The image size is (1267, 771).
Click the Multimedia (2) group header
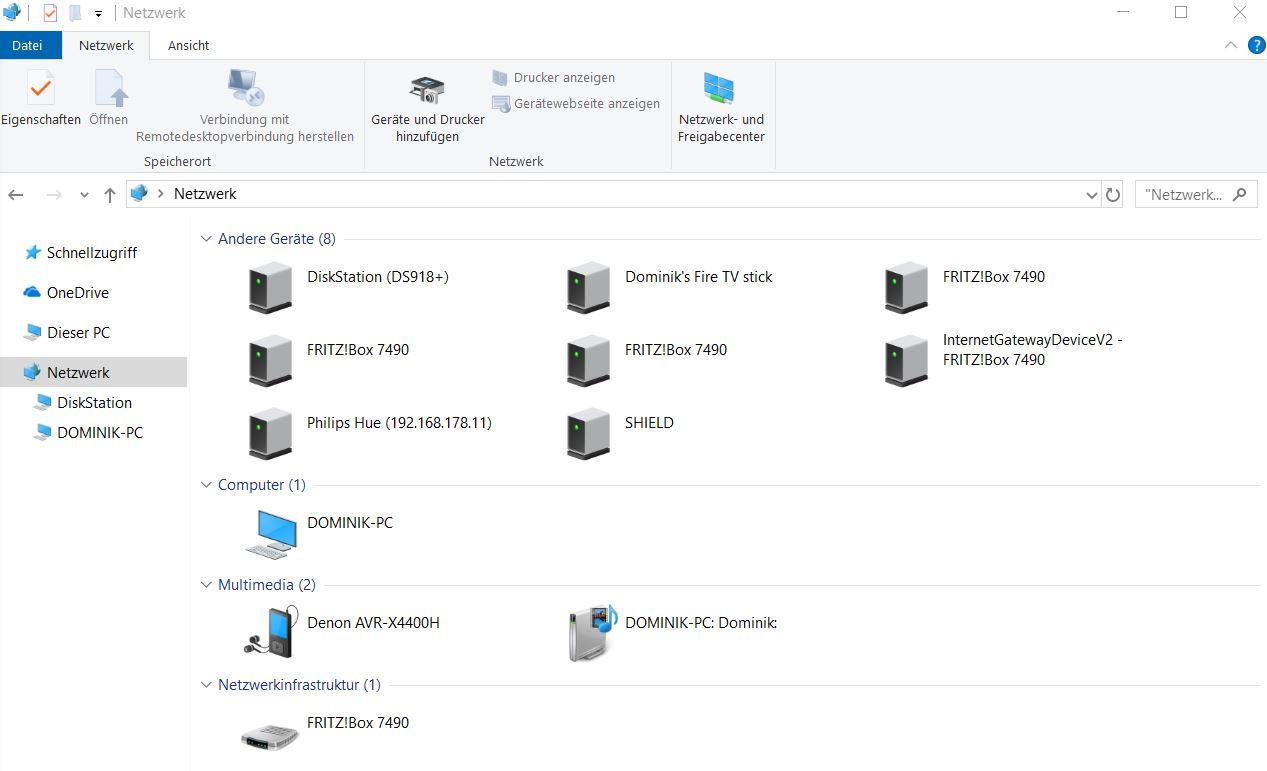click(x=267, y=585)
